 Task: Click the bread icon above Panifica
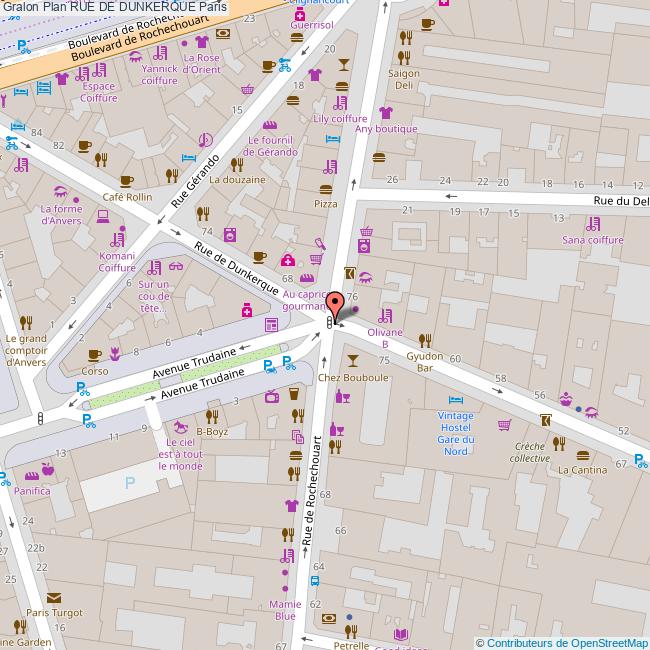point(45,470)
